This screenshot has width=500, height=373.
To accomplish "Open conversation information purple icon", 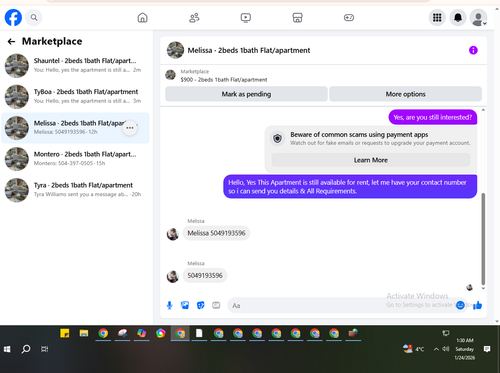I will [x=473, y=50].
